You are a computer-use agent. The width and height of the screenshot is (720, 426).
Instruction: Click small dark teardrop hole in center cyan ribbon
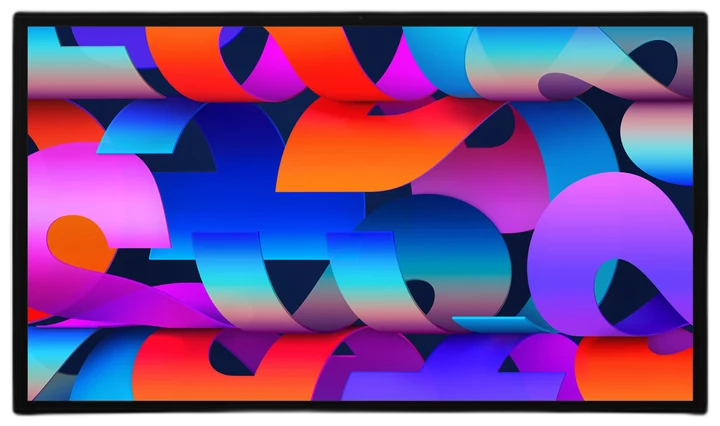(421, 294)
